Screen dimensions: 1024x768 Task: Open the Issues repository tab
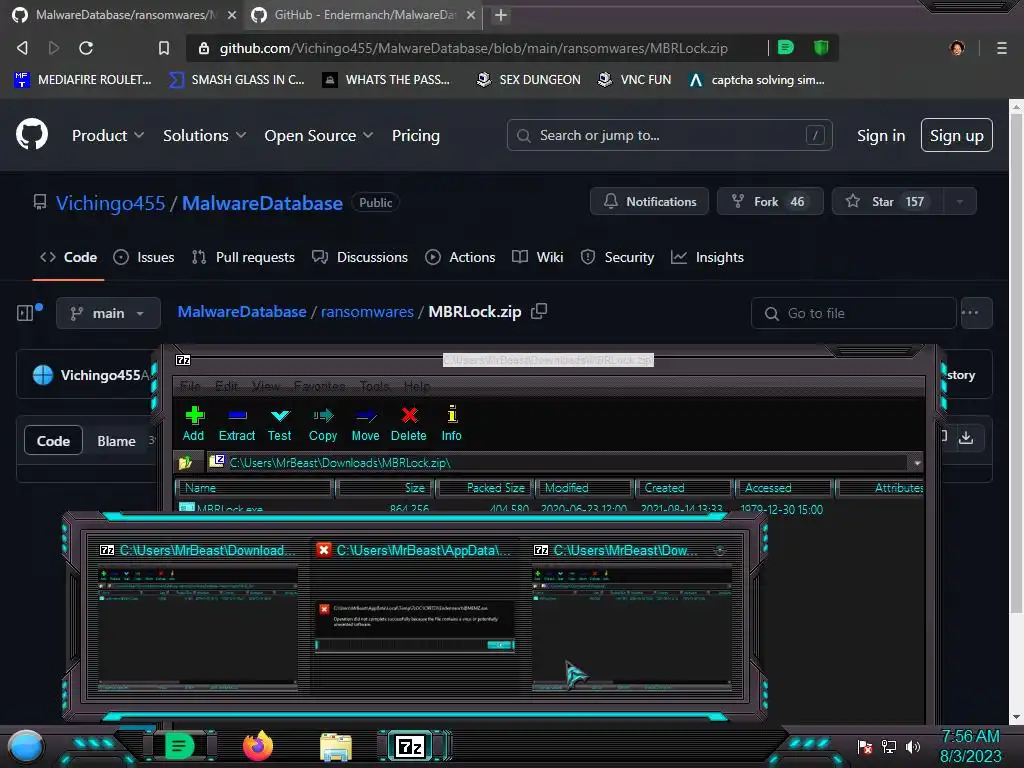pos(144,257)
